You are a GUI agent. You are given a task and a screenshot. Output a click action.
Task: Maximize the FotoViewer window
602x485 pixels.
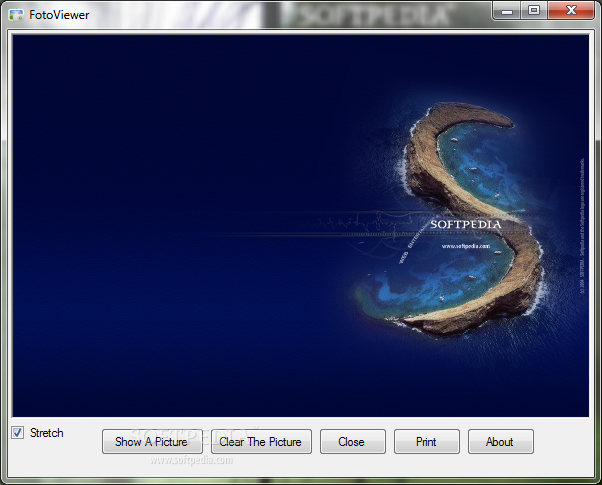click(x=534, y=10)
